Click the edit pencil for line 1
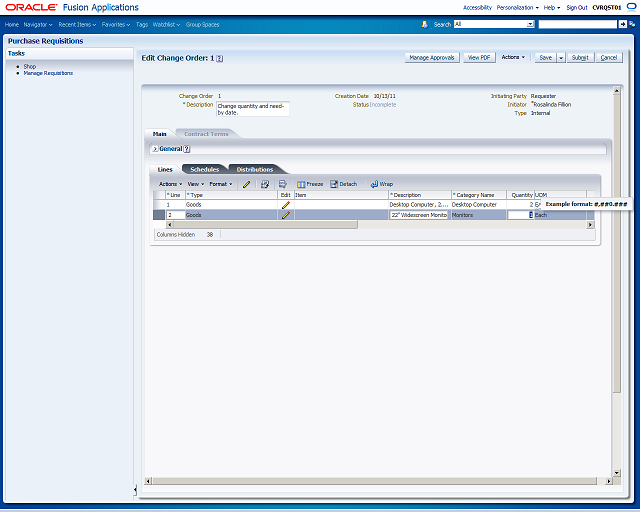 coord(286,205)
